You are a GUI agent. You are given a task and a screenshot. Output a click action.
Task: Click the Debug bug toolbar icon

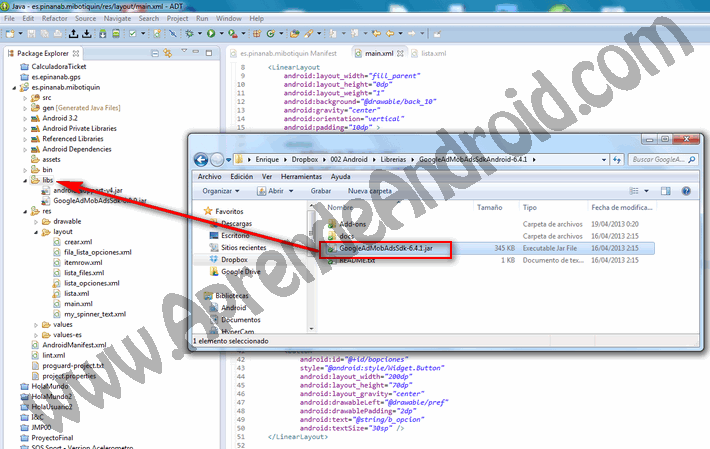tap(189, 33)
